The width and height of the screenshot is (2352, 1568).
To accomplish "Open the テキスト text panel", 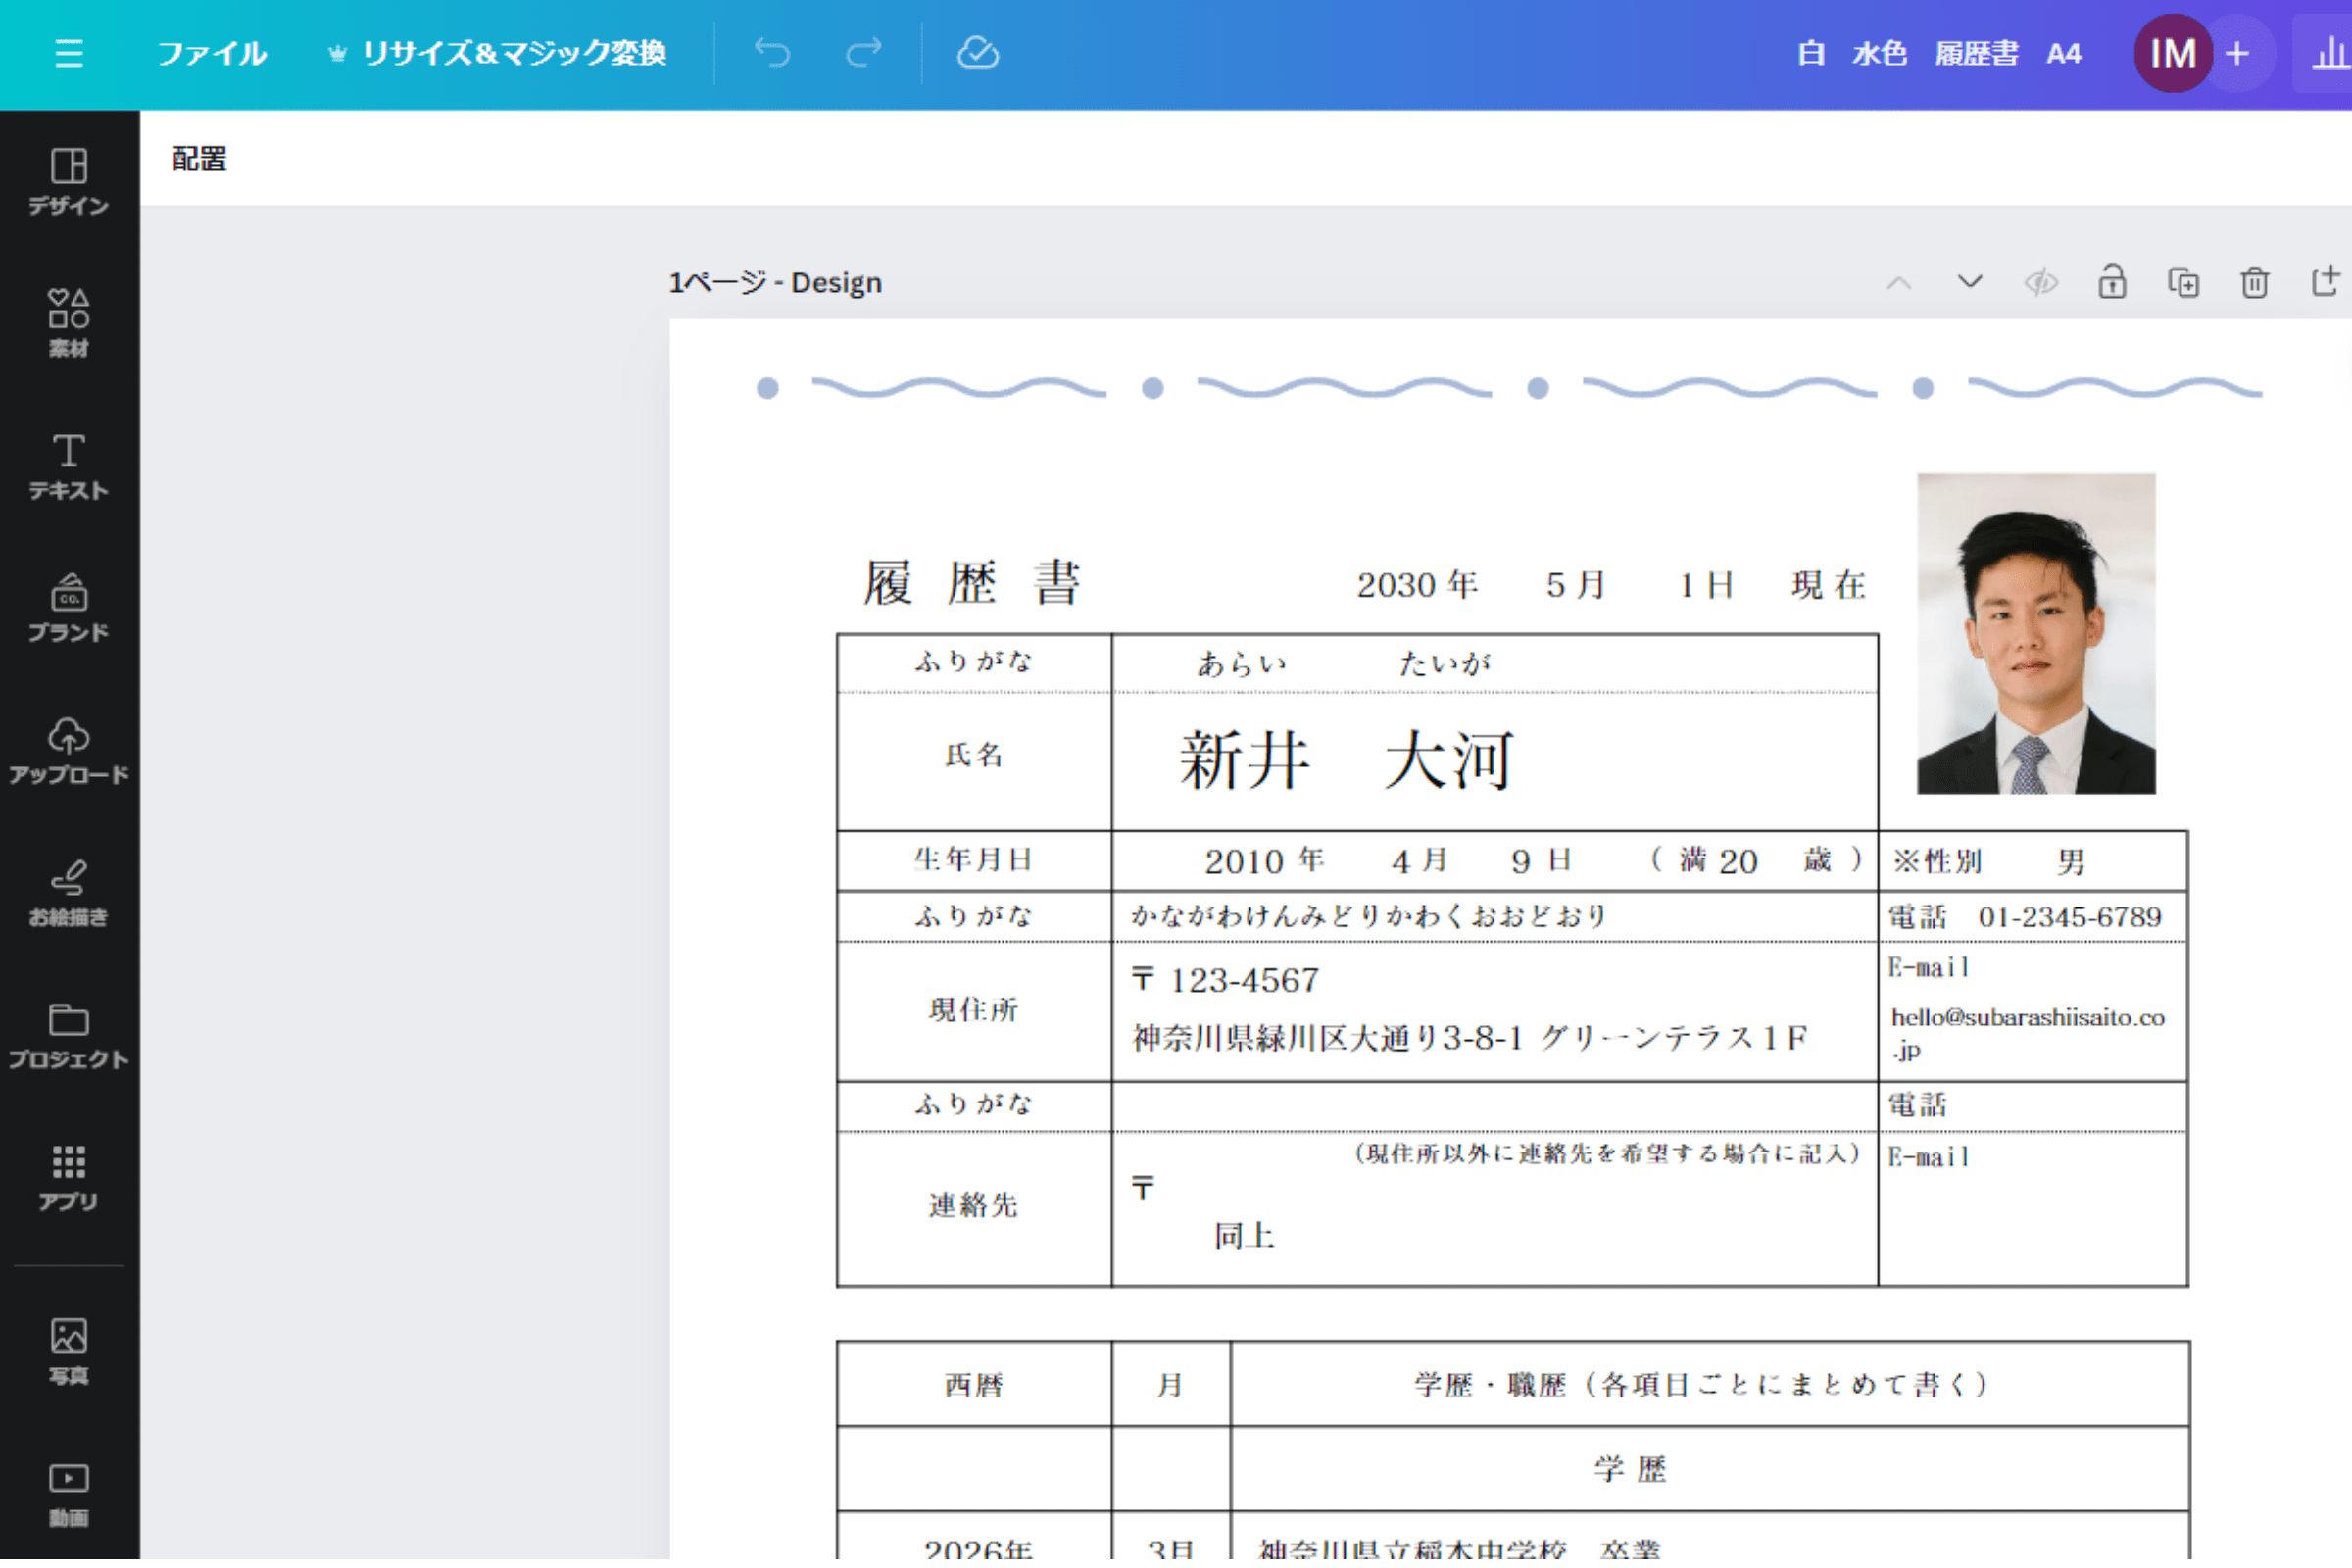I will click(68, 466).
